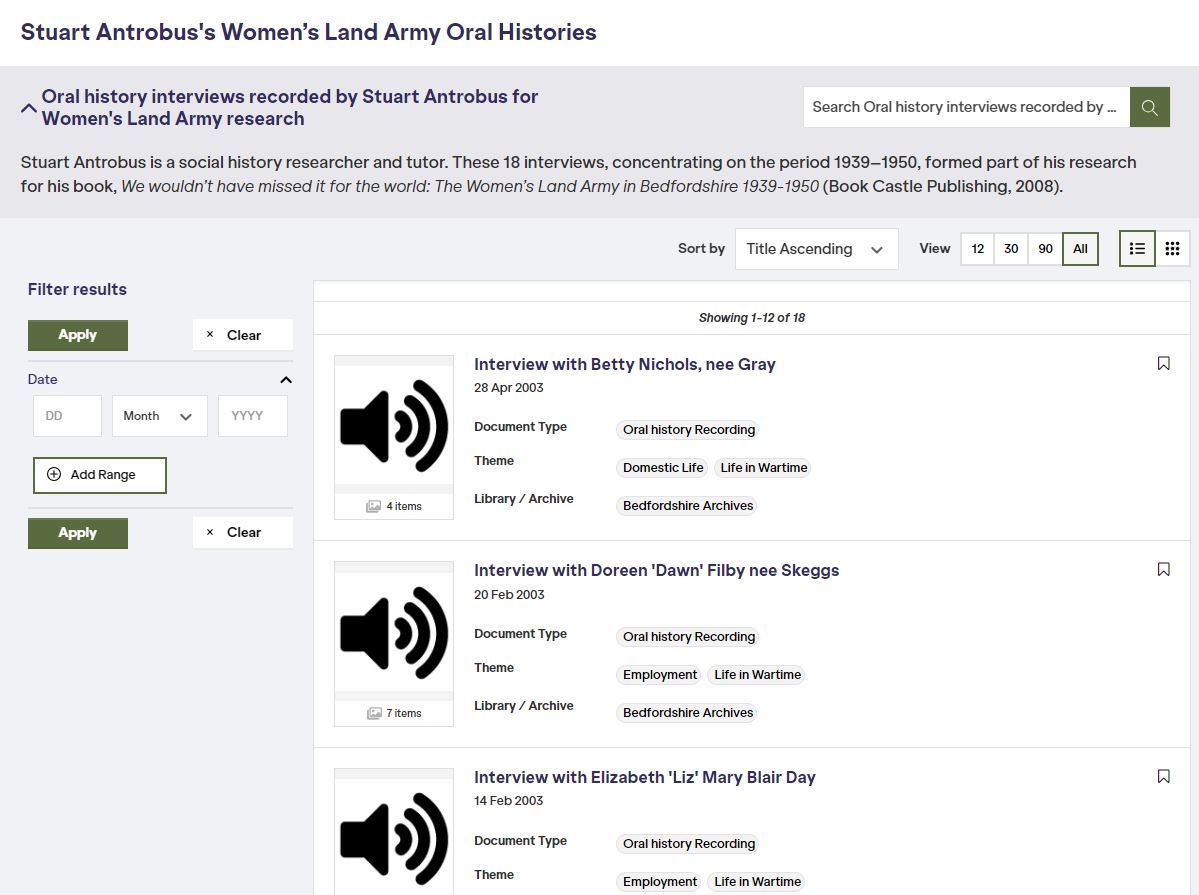Image resolution: width=1199 pixels, height=895 pixels.
Task: Click the top Apply filter button
Action: [78, 335]
